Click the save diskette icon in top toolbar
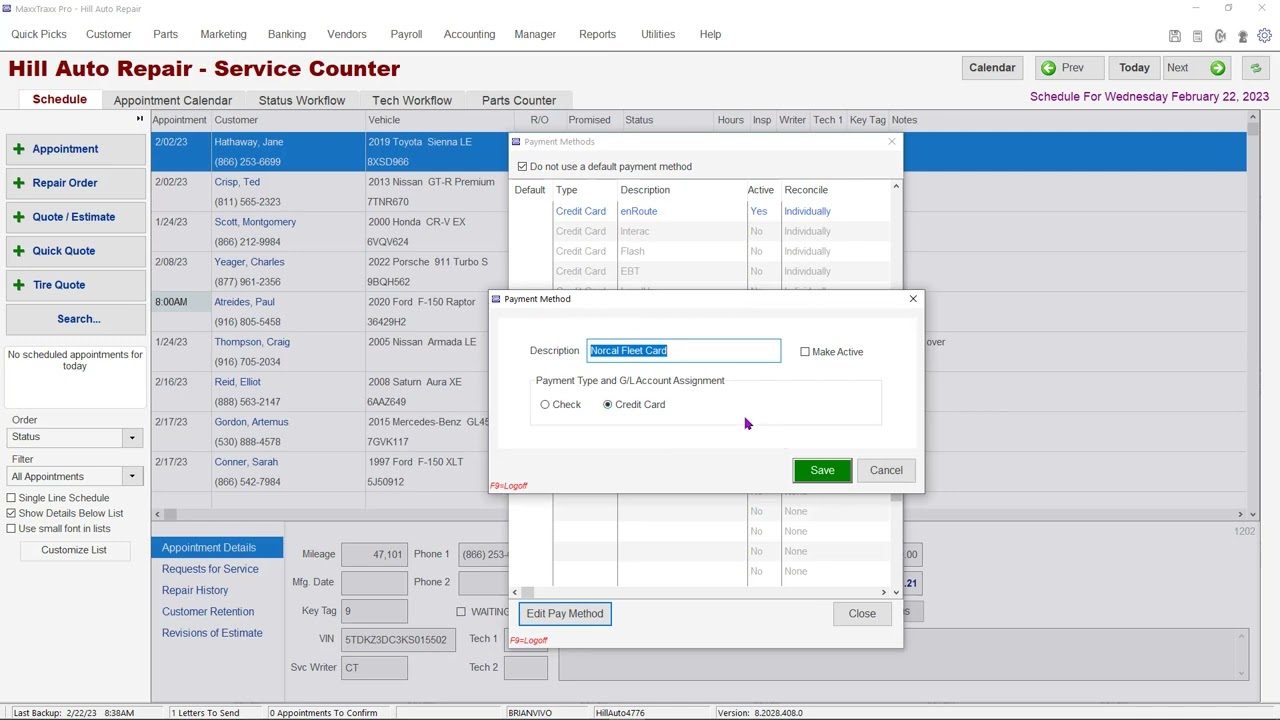The height and width of the screenshot is (720, 1280). coord(1175,36)
